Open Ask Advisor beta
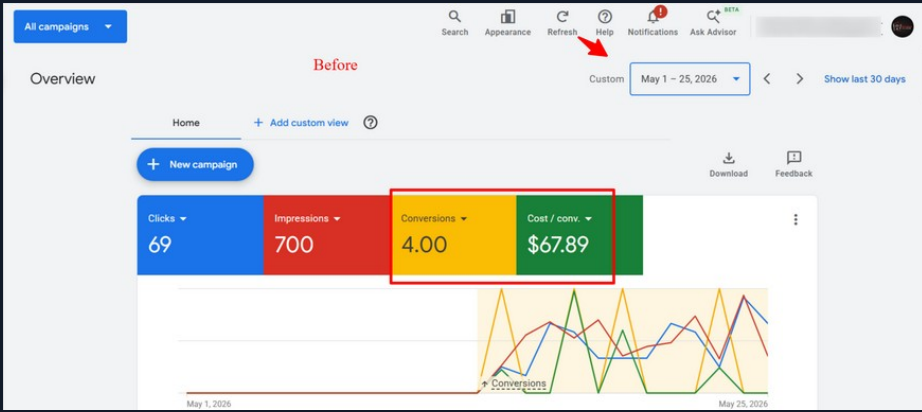Image resolution: width=922 pixels, height=412 pixels. coord(713,23)
